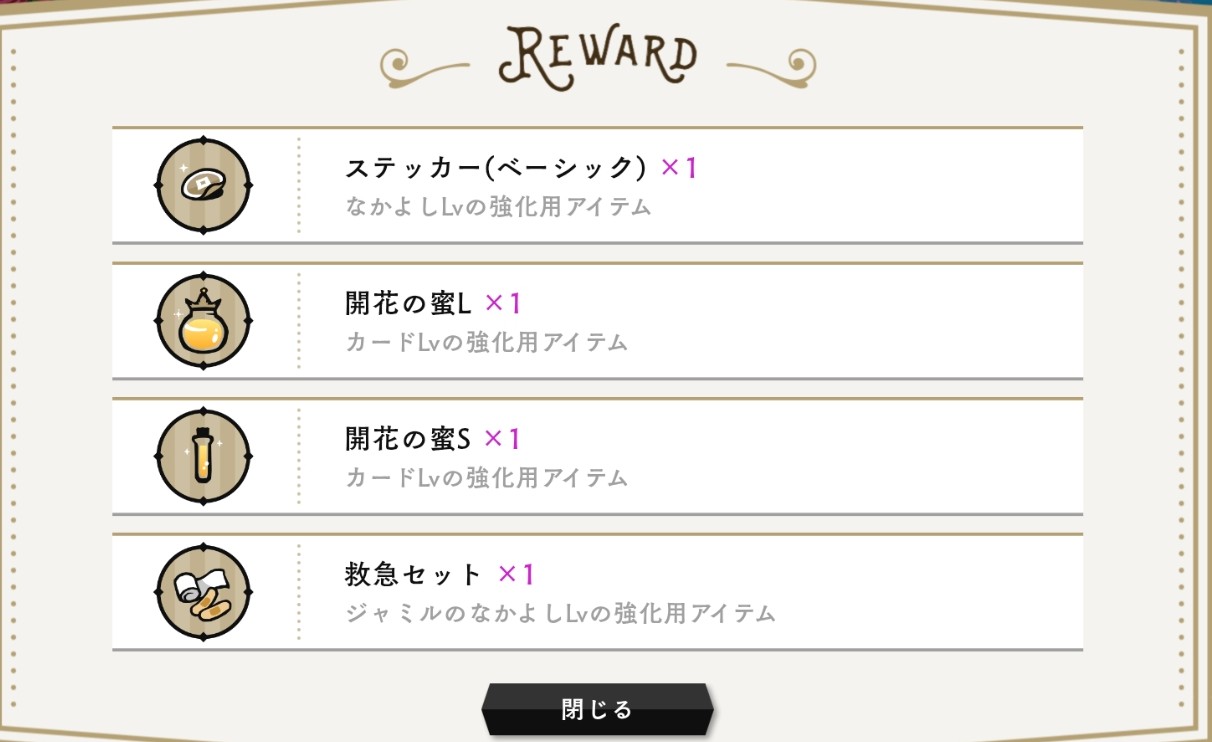Click the 開花の蜜L honey jar icon

[204, 321]
